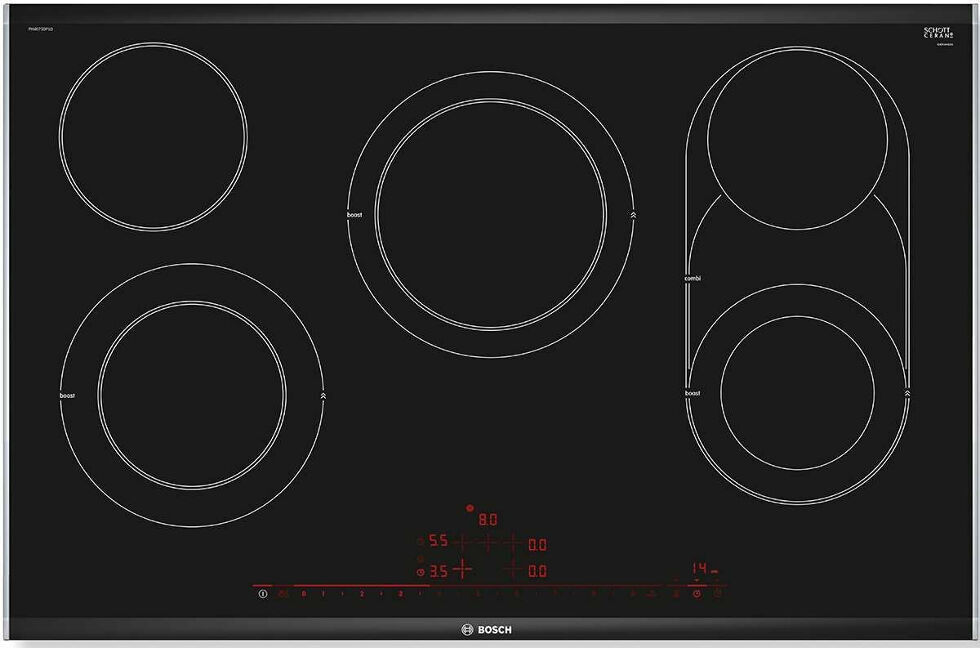Tap the dim stopwatch icon at far right
Viewport: 980px width, 648px height.
coord(717,594)
